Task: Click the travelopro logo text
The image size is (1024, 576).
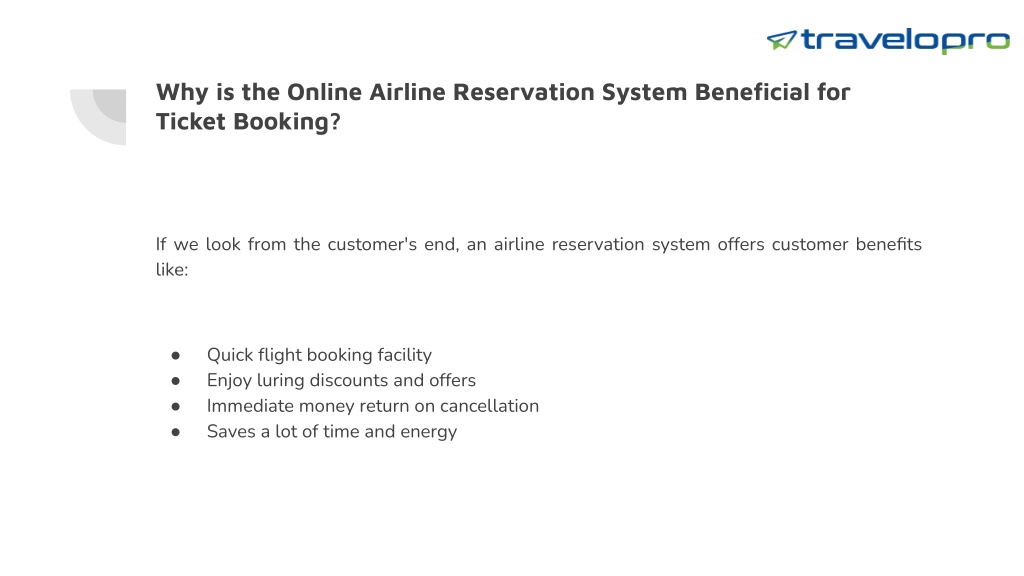Action: tap(905, 40)
